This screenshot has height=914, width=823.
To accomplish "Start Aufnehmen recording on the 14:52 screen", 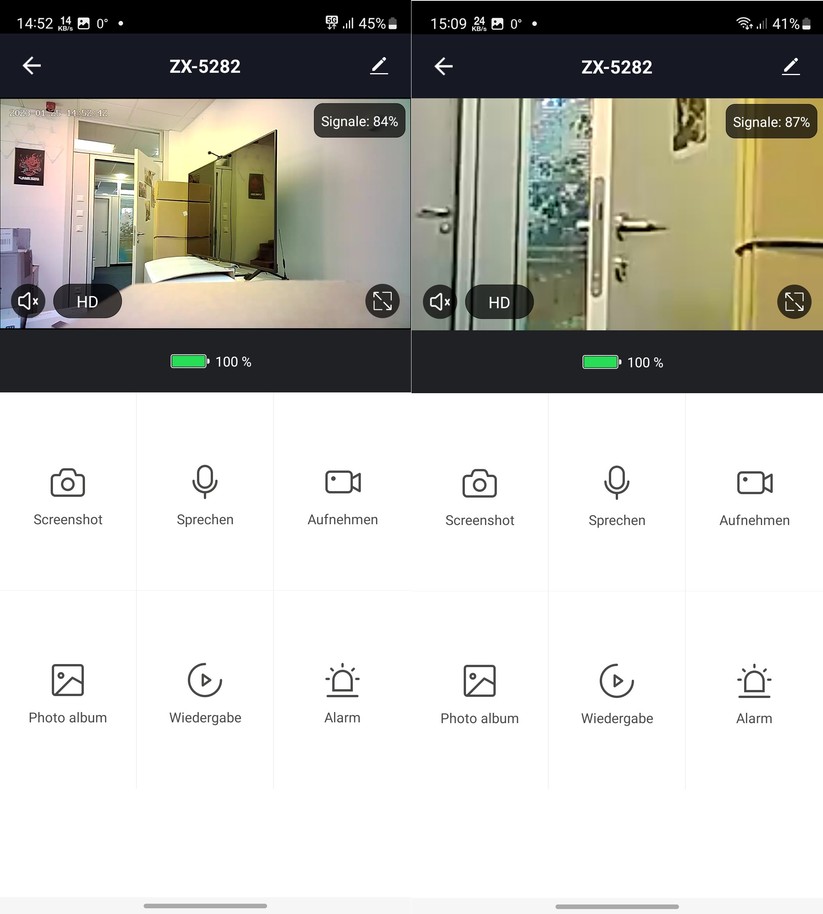I will pos(342,495).
